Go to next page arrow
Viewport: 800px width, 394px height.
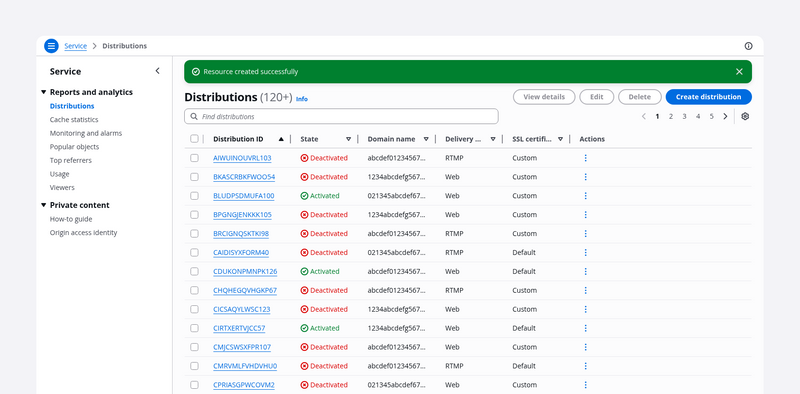725,116
